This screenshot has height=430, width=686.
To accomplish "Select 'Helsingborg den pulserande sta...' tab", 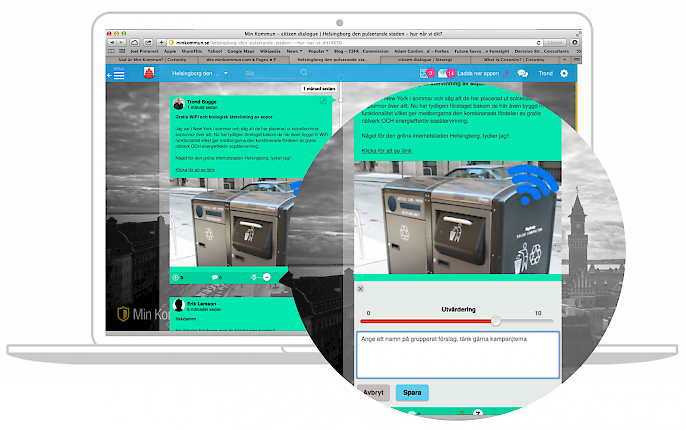I will 335,59.
